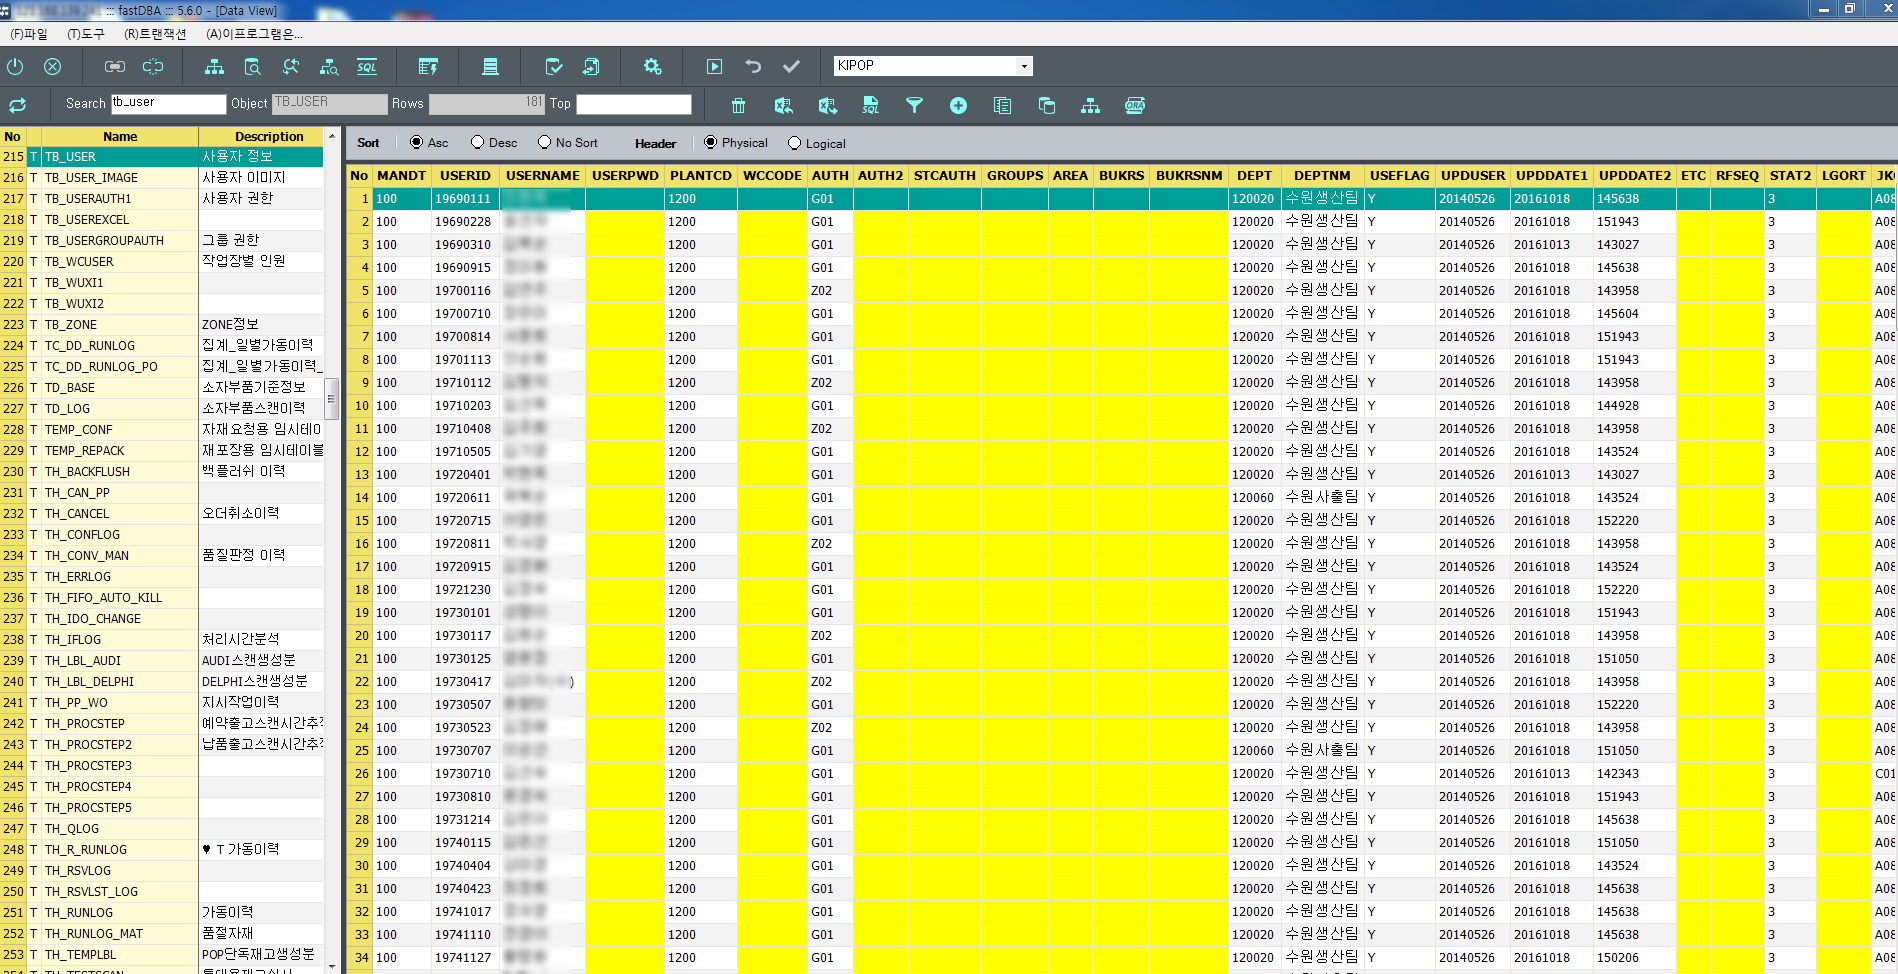1898x974 pixels.
Task: Click the first Excel export icon
Action: coord(783,105)
